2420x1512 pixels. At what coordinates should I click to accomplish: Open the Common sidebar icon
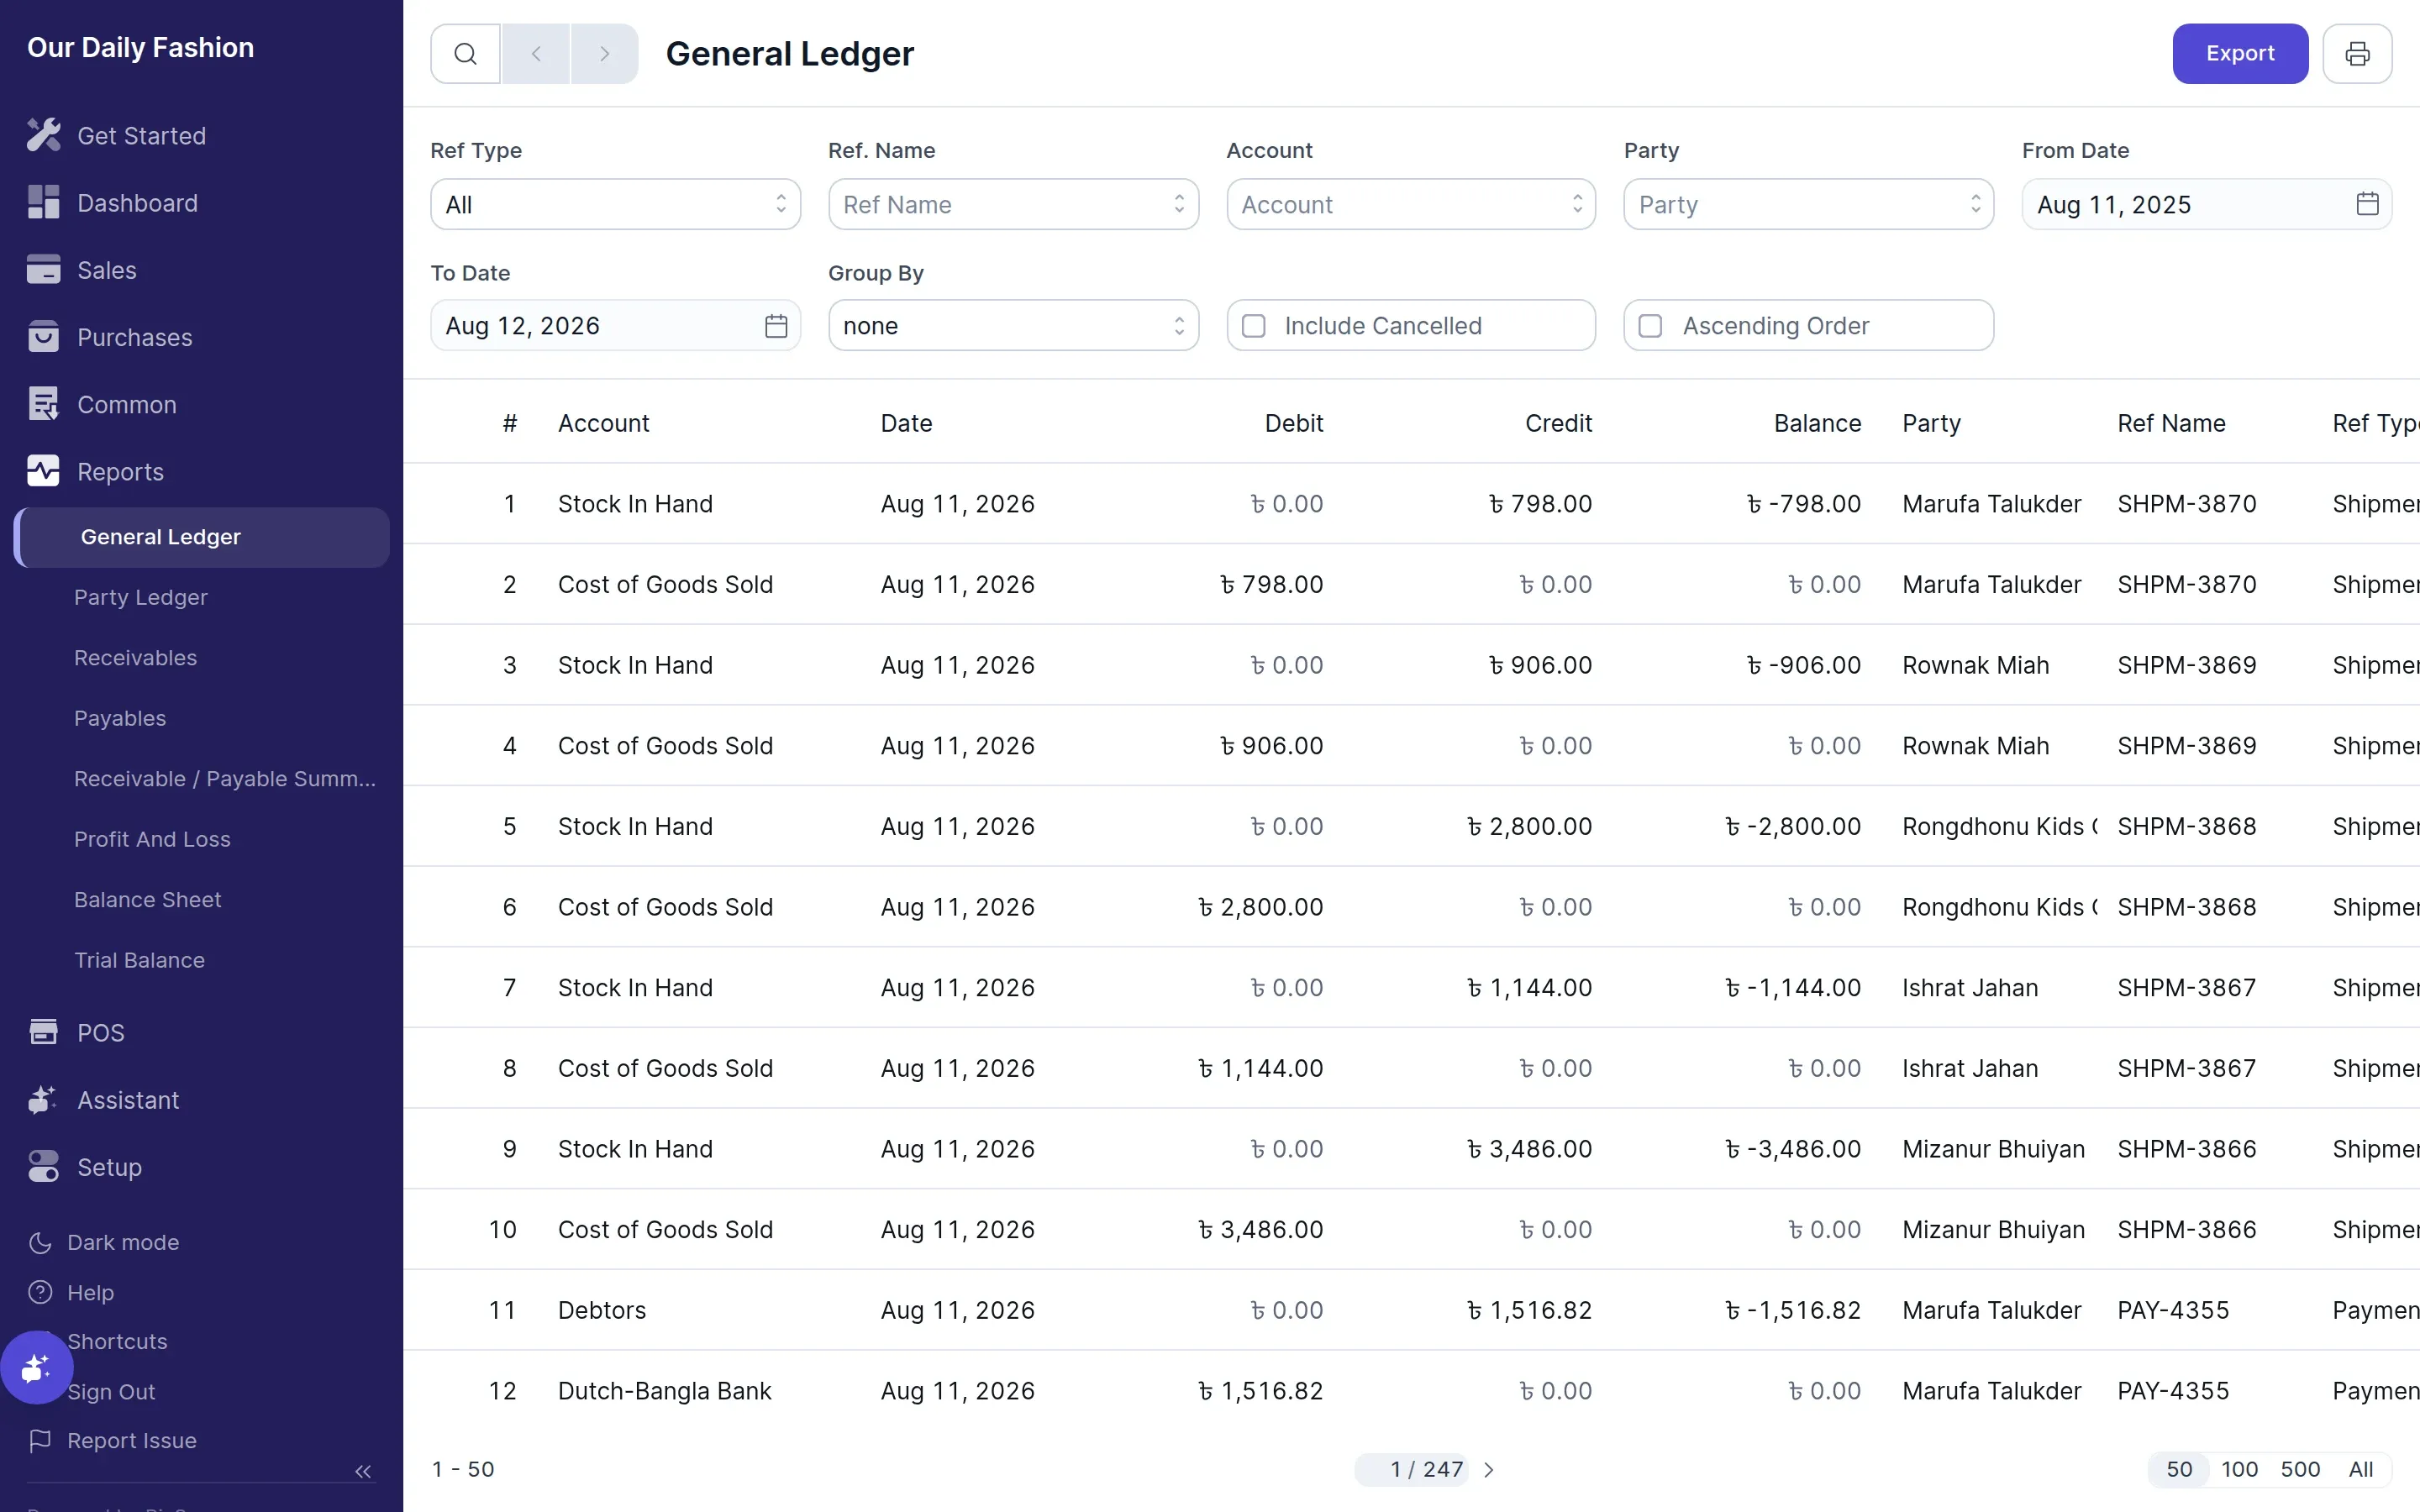coord(43,404)
